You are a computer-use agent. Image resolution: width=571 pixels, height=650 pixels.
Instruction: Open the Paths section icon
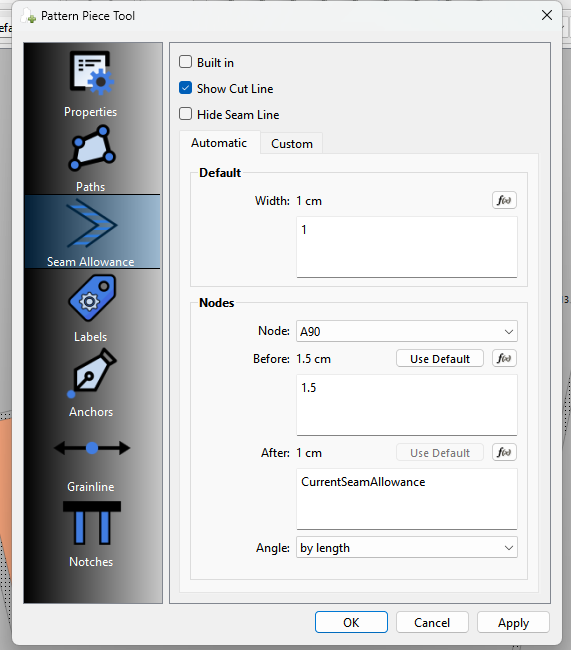[92, 148]
